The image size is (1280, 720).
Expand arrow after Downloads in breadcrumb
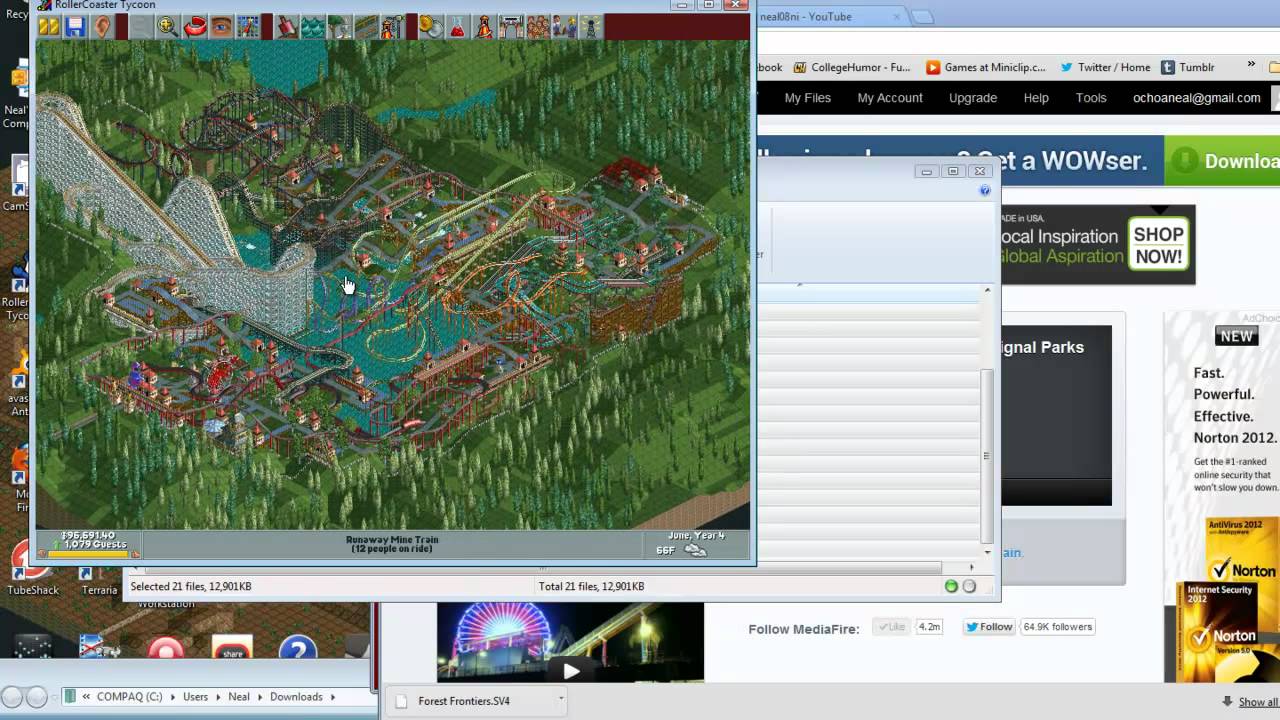(x=333, y=696)
